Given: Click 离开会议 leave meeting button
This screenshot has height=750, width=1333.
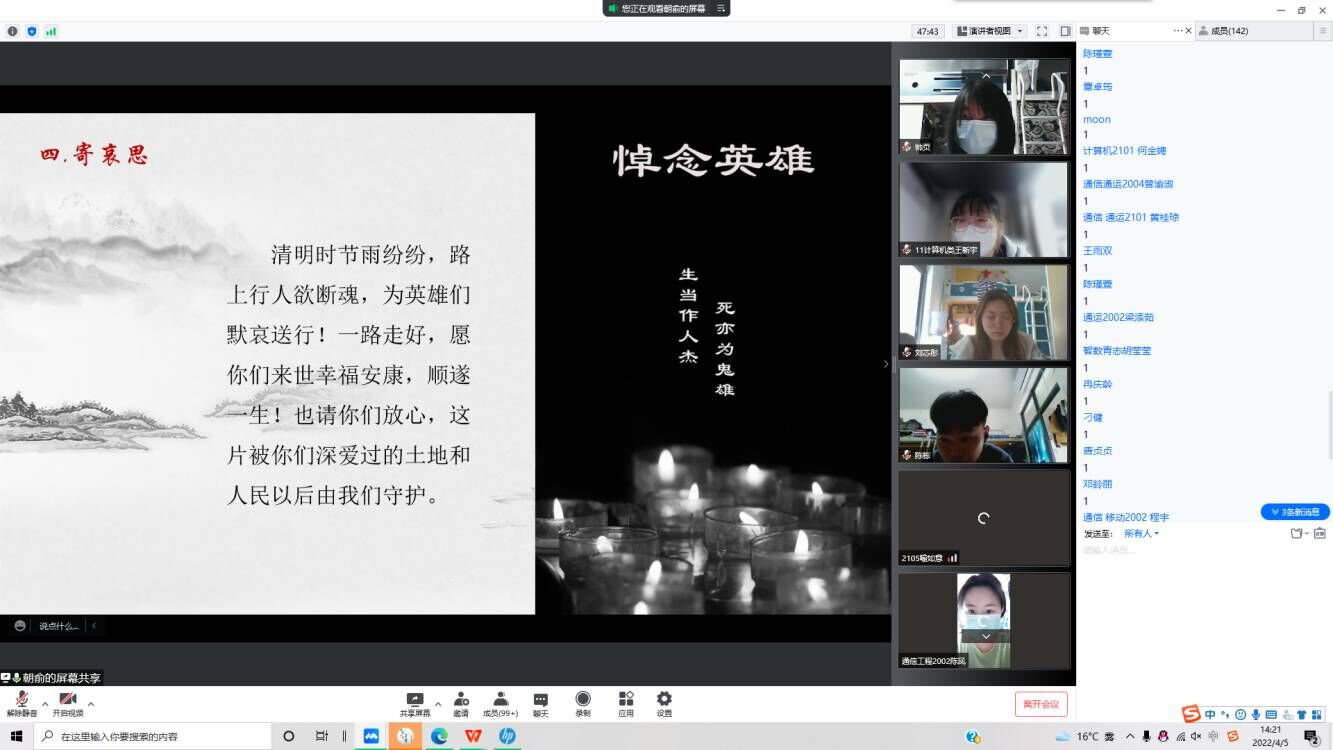Looking at the screenshot, I should click(1041, 704).
